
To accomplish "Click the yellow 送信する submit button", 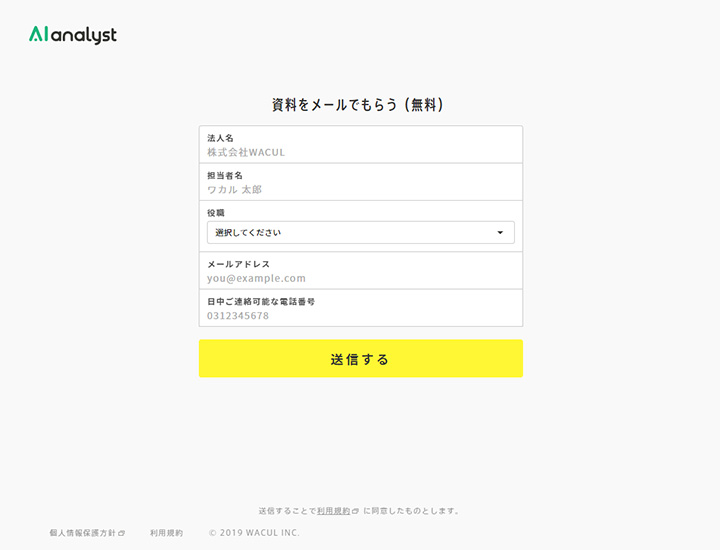I will tap(360, 358).
